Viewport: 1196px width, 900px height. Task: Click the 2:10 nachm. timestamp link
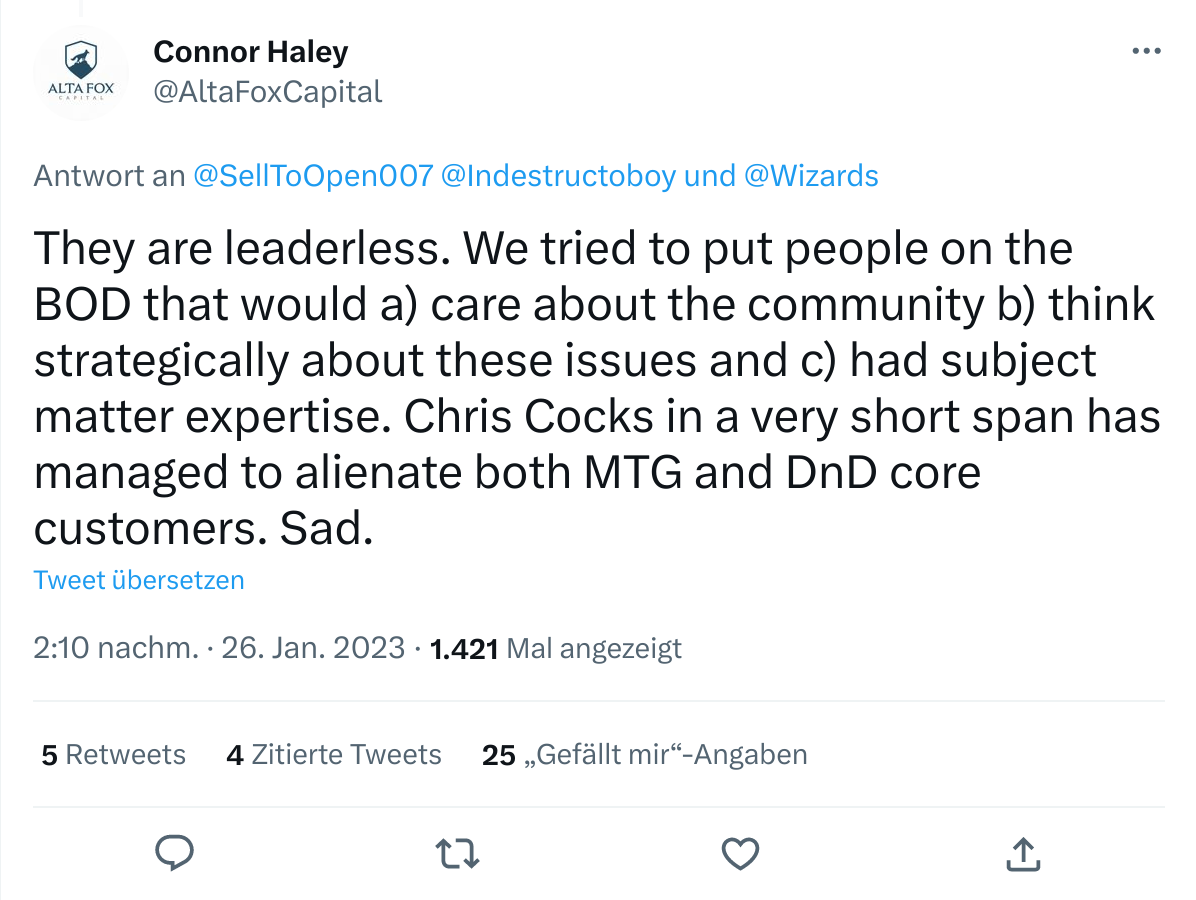(x=115, y=649)
